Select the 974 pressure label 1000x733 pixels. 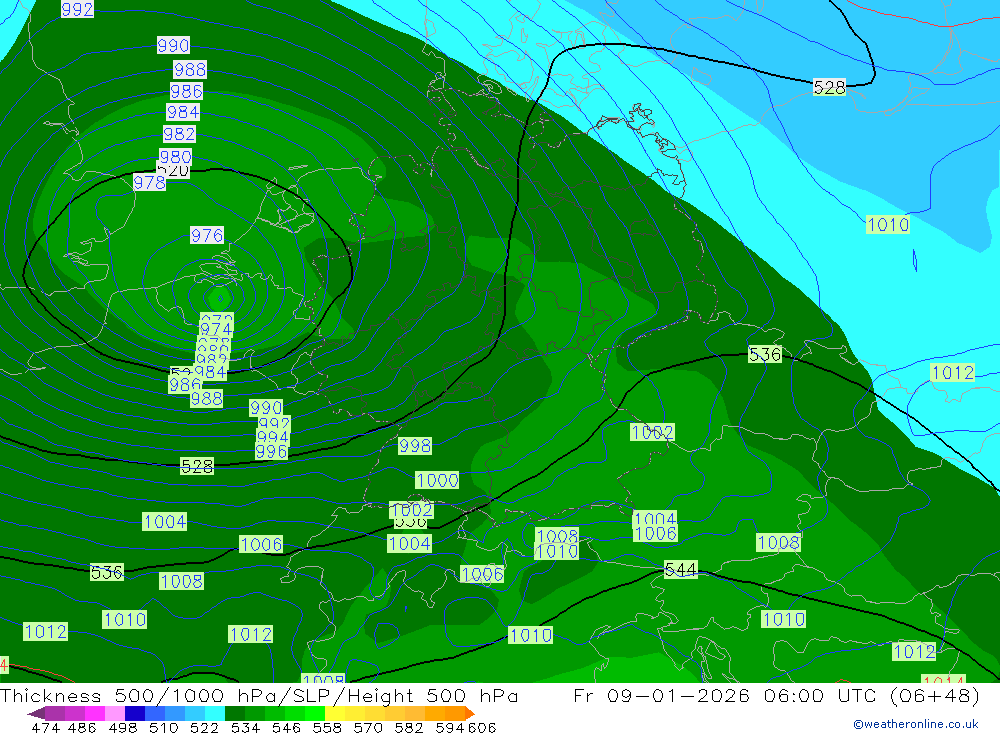click(x=216, y=329)
